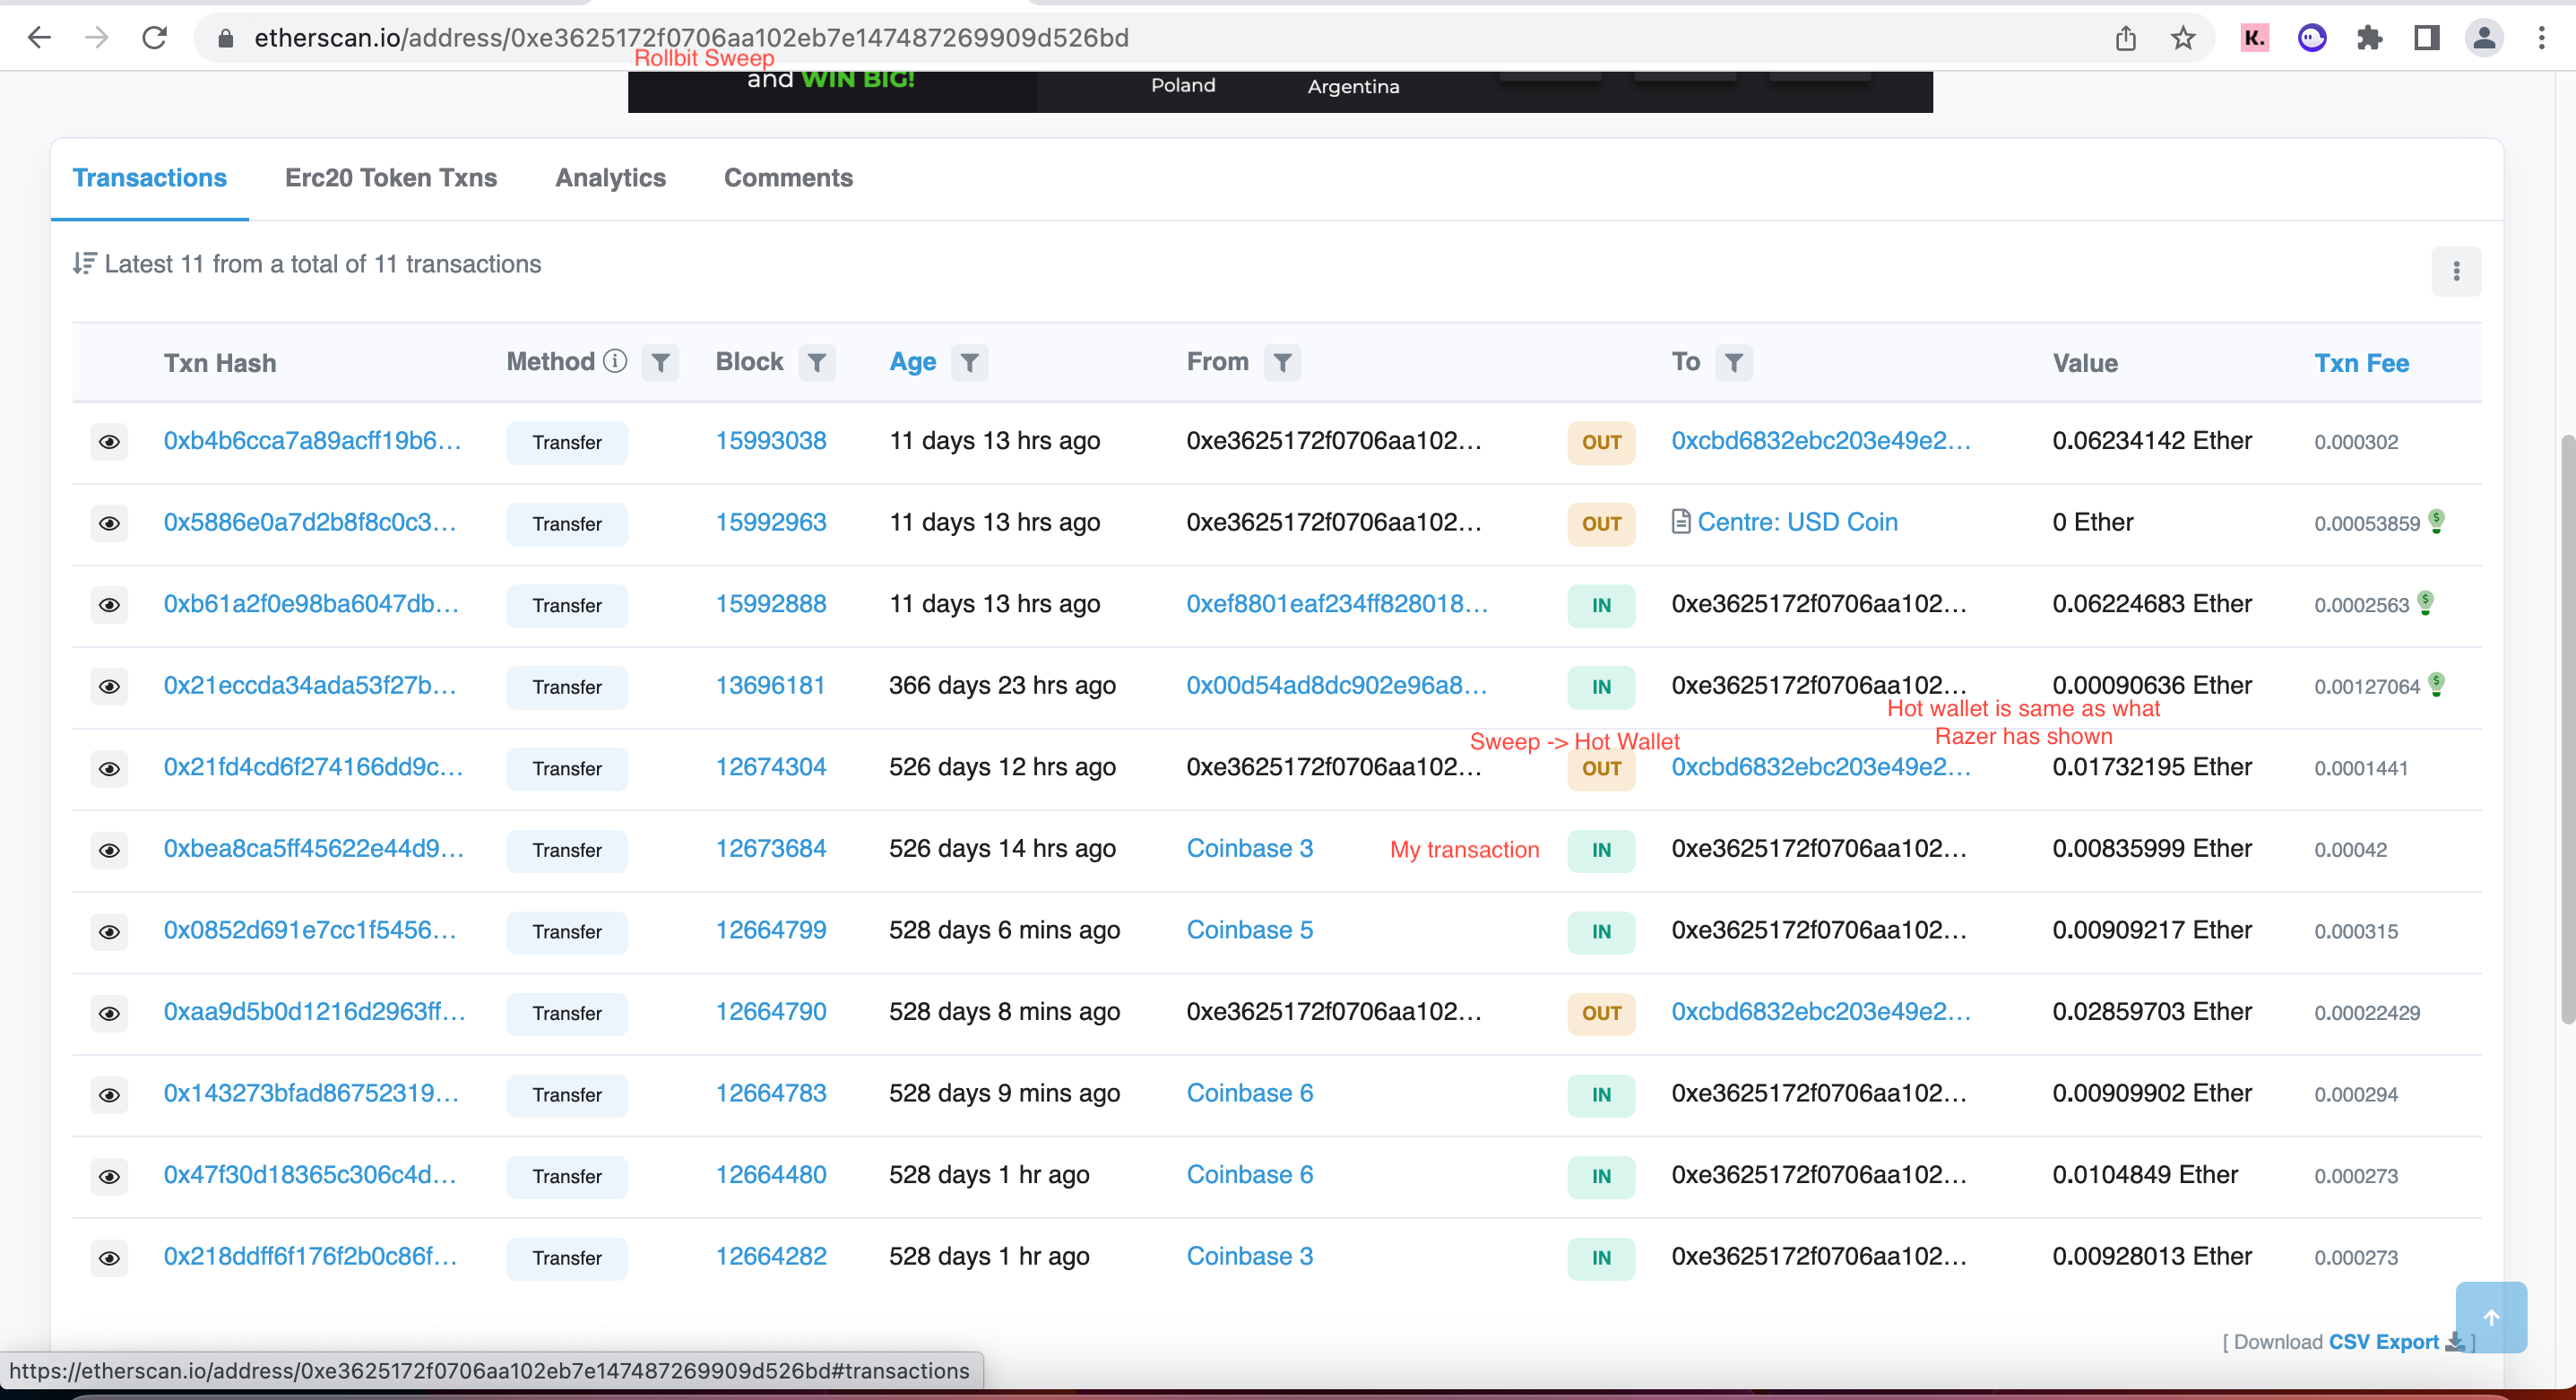Open the Block column filter
The image size is (2576, 1400).
(817, 362)
